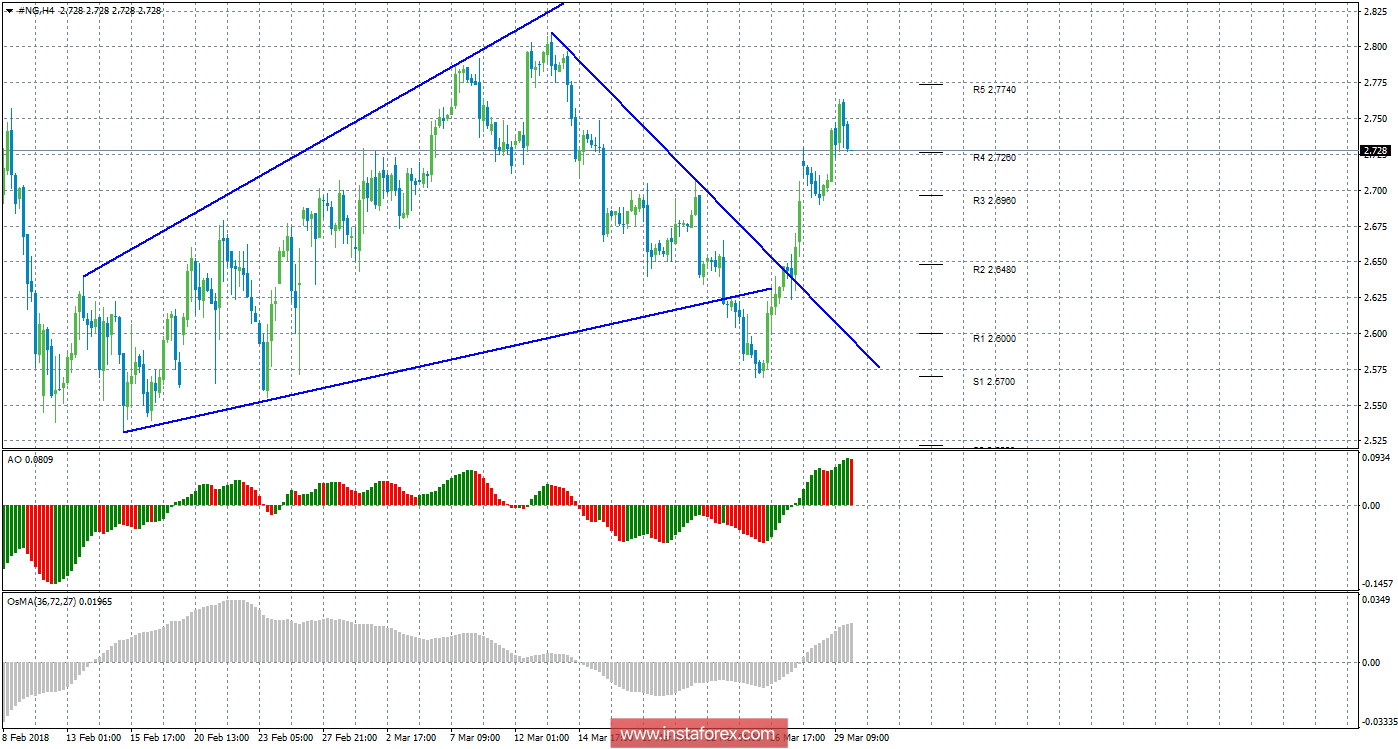Click the 2.600 price axis value
Image resolution: width=1398 pixels, height=749 pixels.
click(1374, 334)
